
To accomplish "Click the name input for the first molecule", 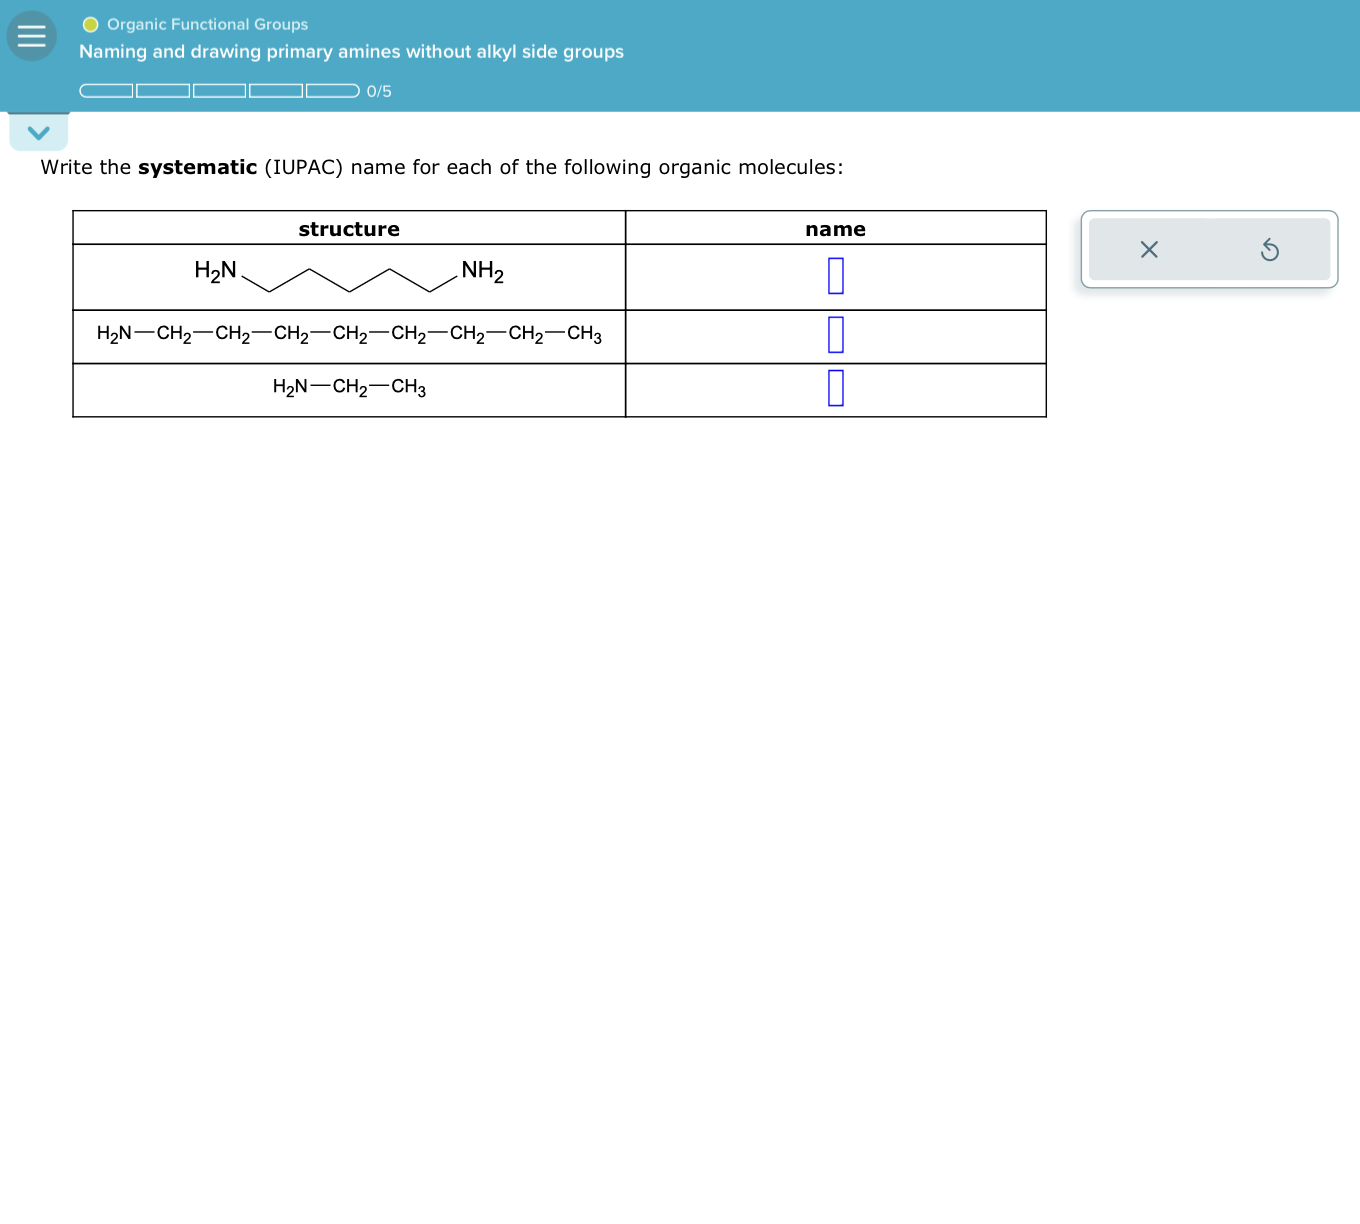I will (x=835, y=276).
